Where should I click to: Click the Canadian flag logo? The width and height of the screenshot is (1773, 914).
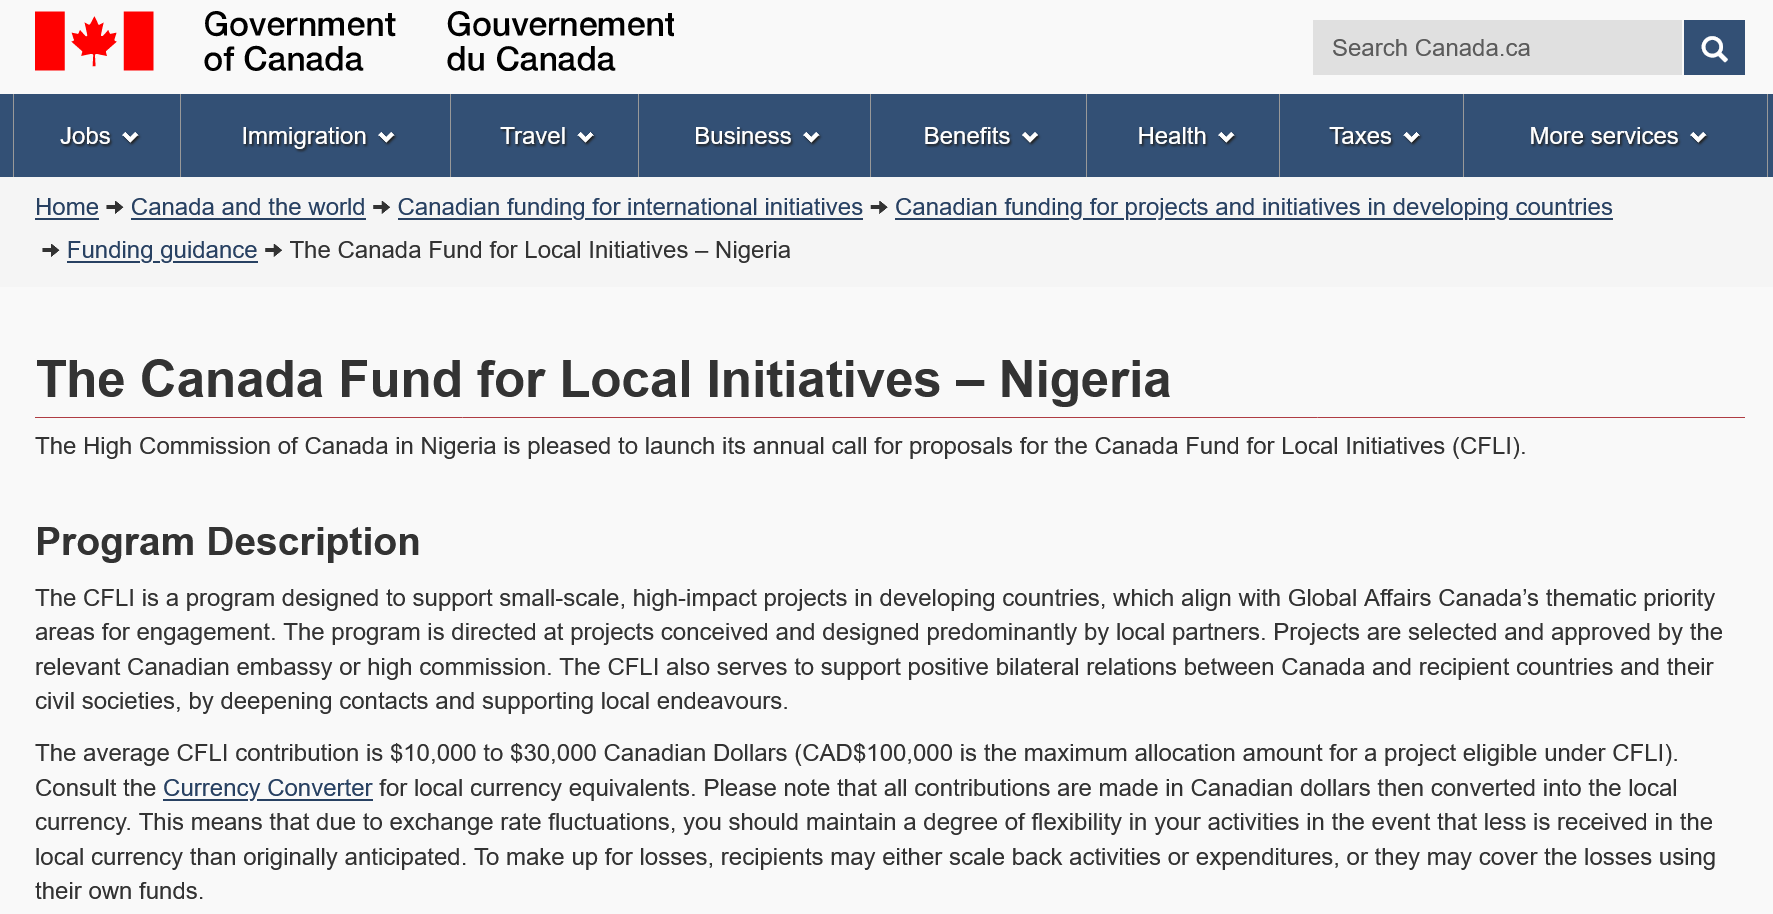coord(94,41)
